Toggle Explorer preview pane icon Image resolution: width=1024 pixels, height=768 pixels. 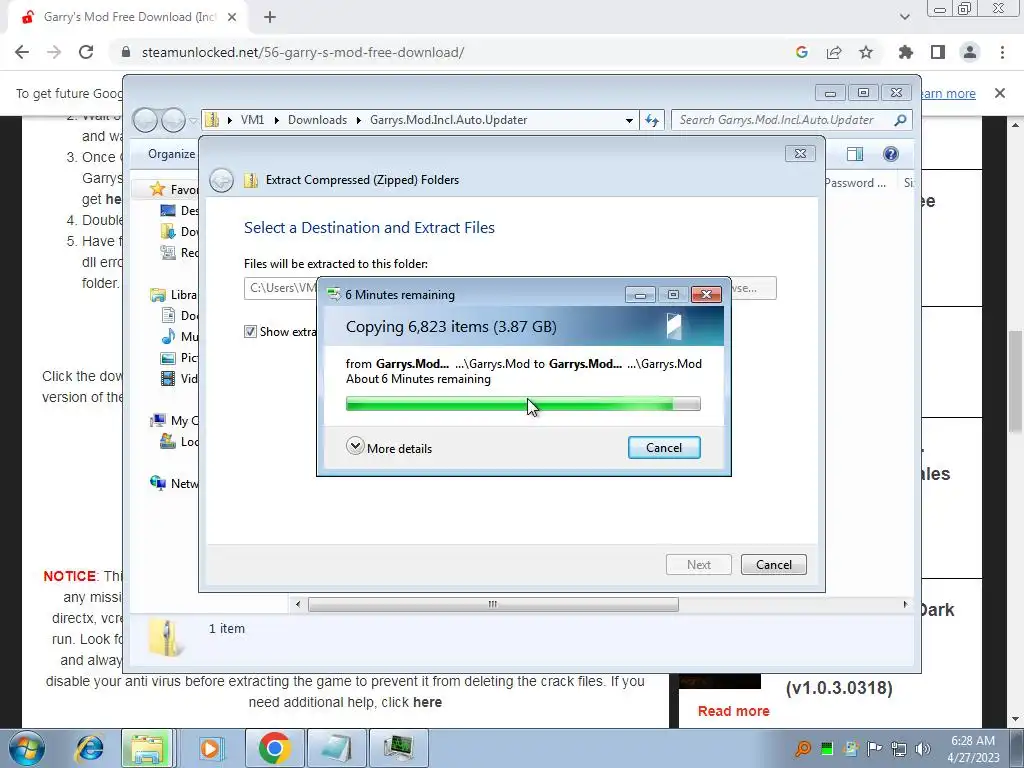(855, 153)
